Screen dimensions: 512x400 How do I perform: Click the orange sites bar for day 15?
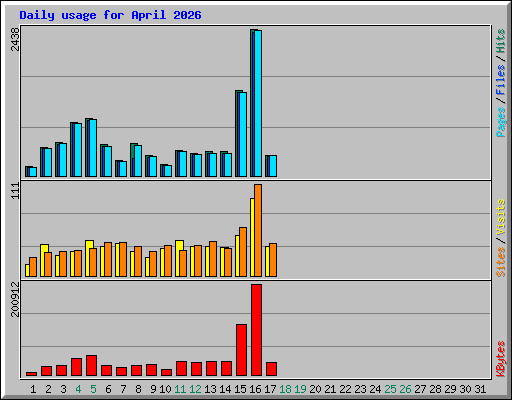click(x=243, y=252)
